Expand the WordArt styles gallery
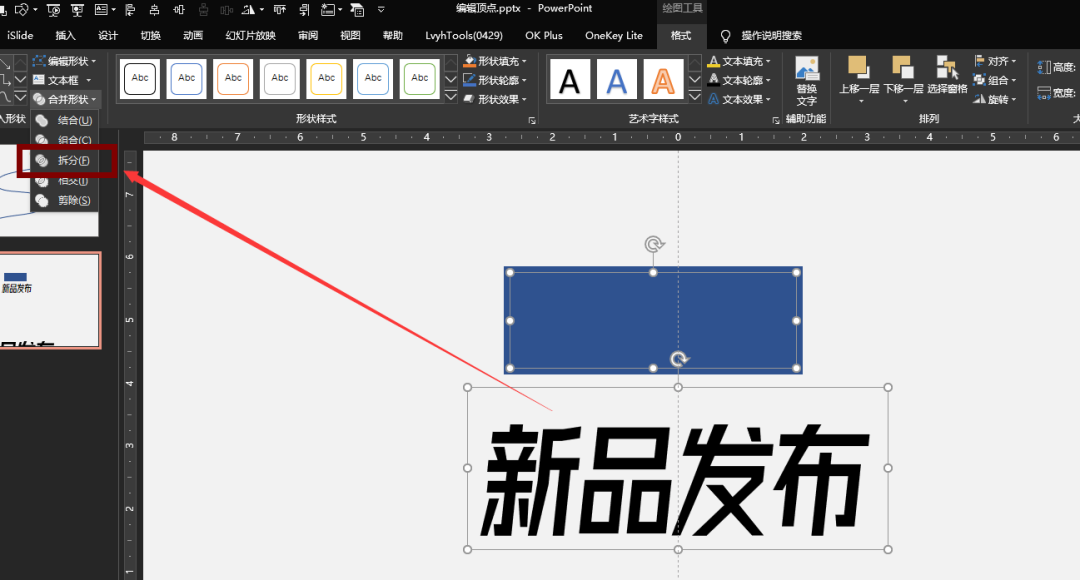The width and height of the screenshot is (1080, 580). tap(695, 96)
